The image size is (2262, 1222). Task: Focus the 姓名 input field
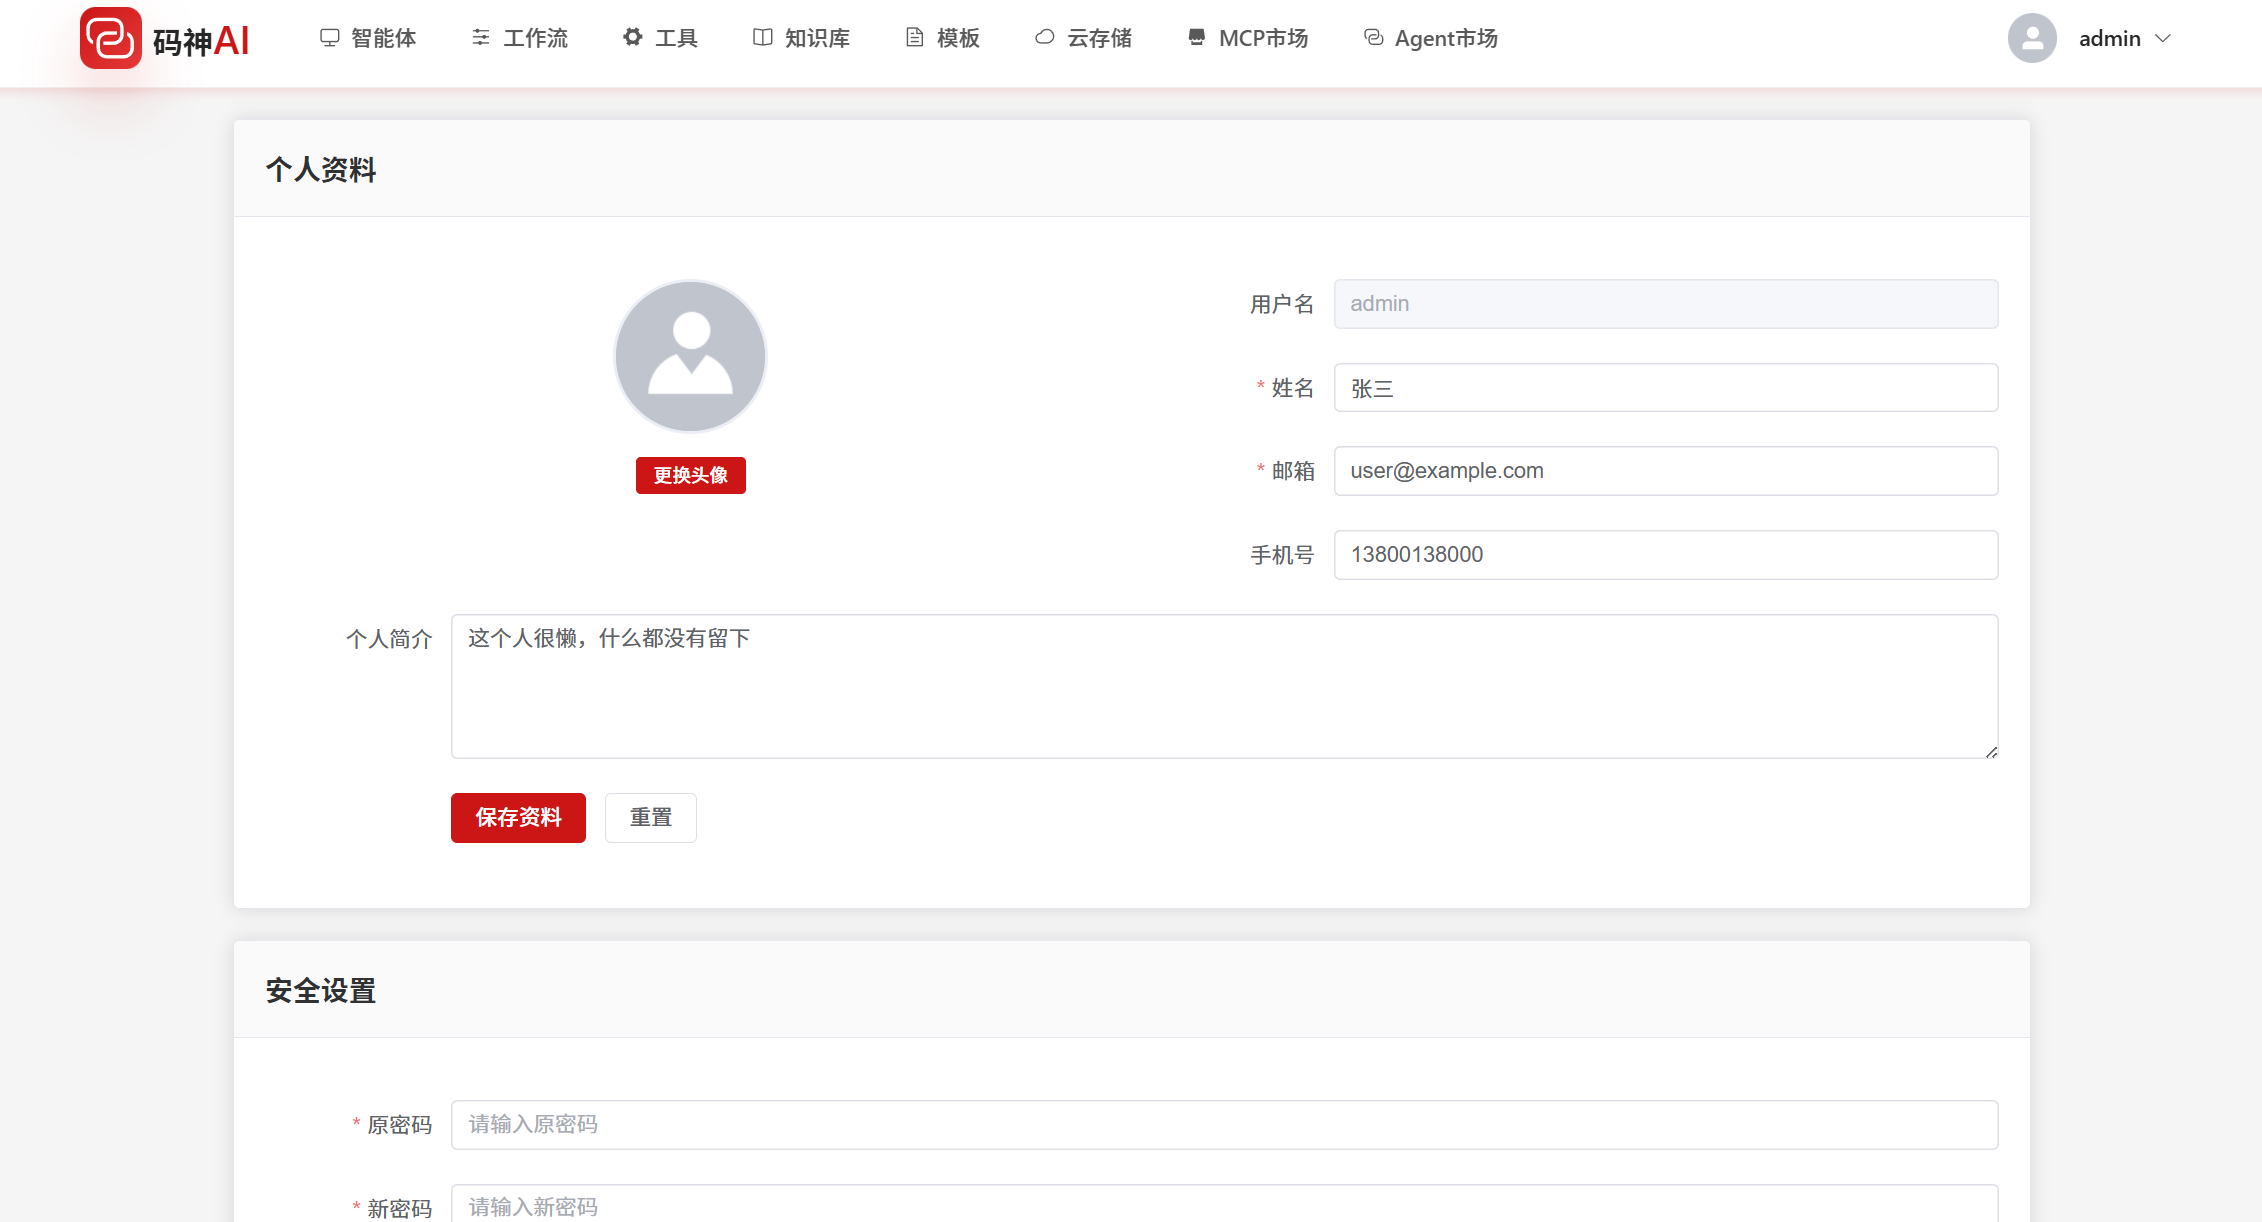coord(1665,388)
